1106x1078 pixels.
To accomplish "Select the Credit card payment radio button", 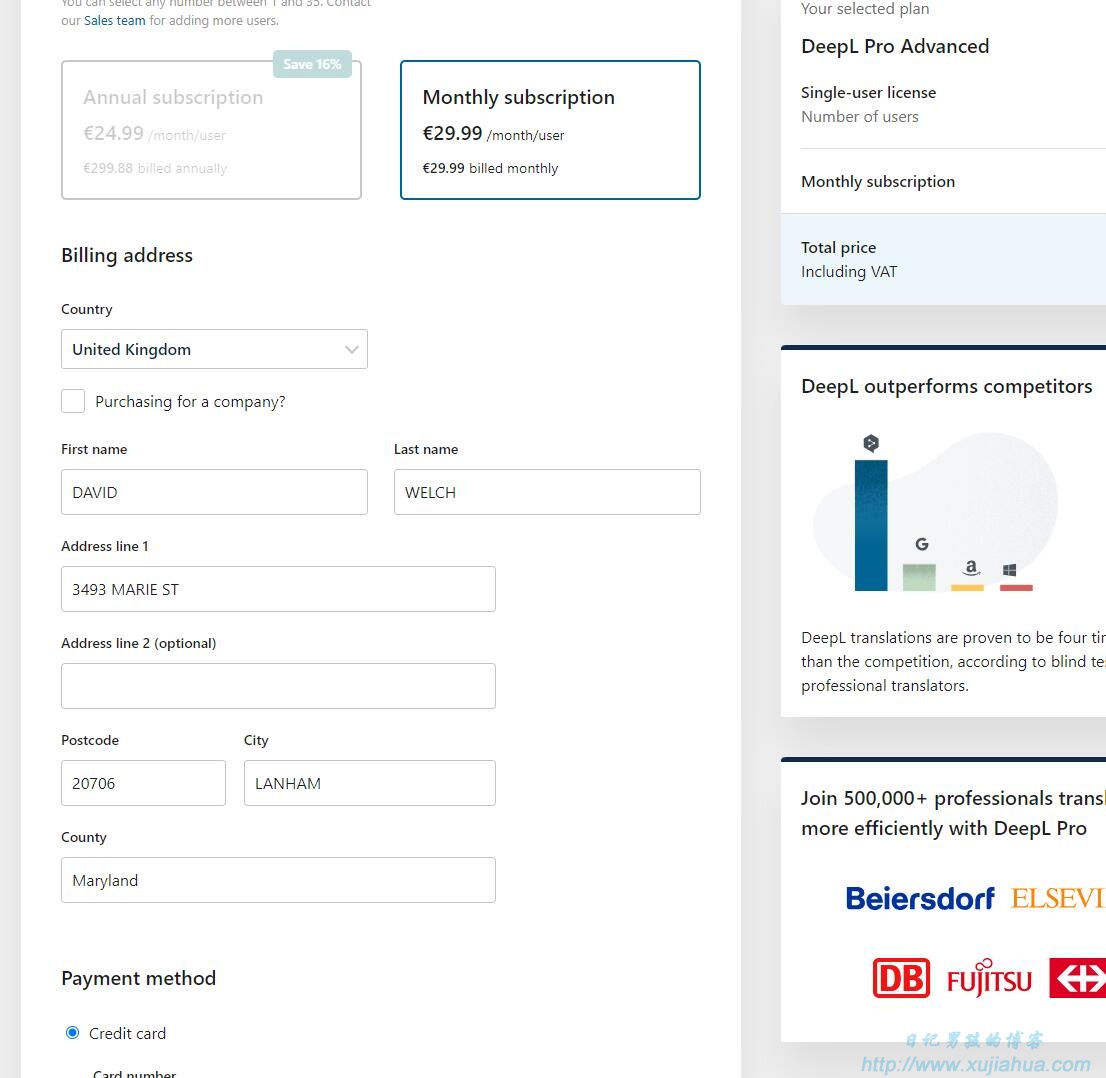I will tap(73, 1033).
